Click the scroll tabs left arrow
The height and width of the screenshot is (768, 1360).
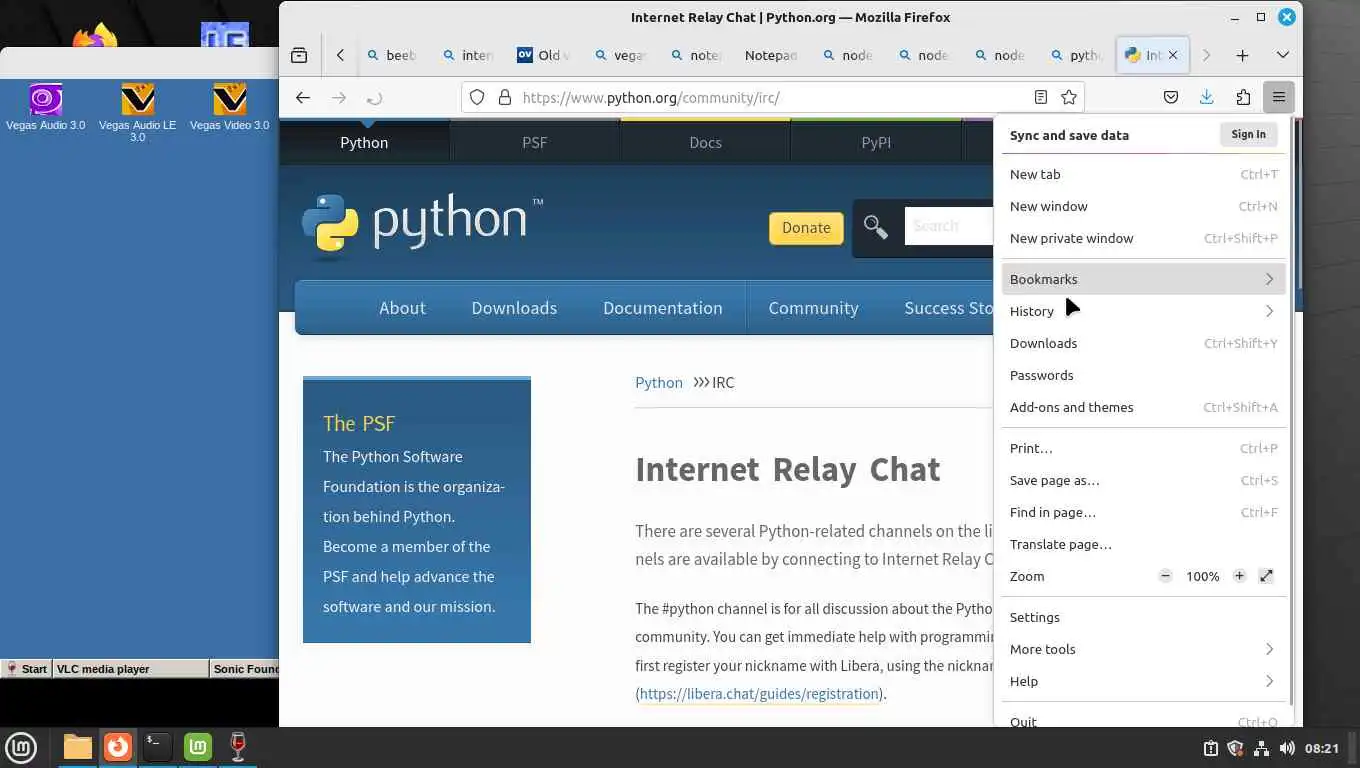pos(340,55)
